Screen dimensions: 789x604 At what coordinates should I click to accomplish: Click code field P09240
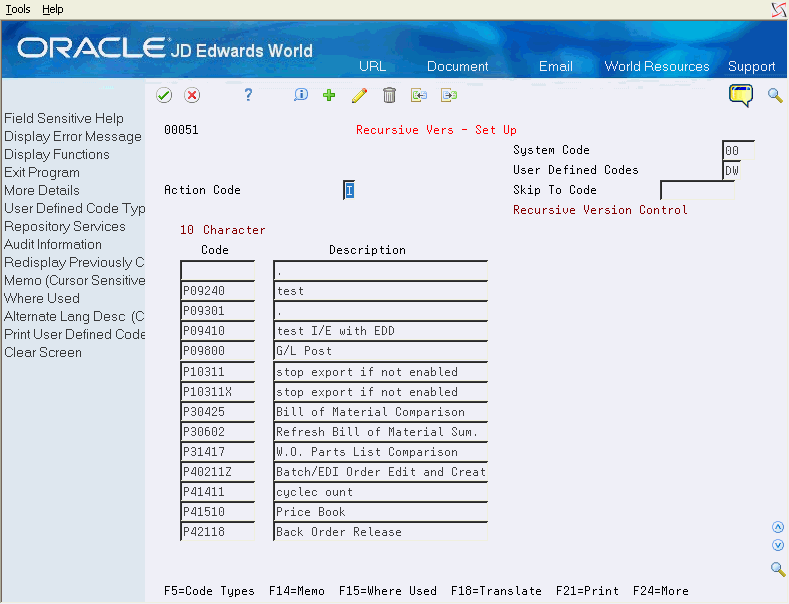[217, 290]
